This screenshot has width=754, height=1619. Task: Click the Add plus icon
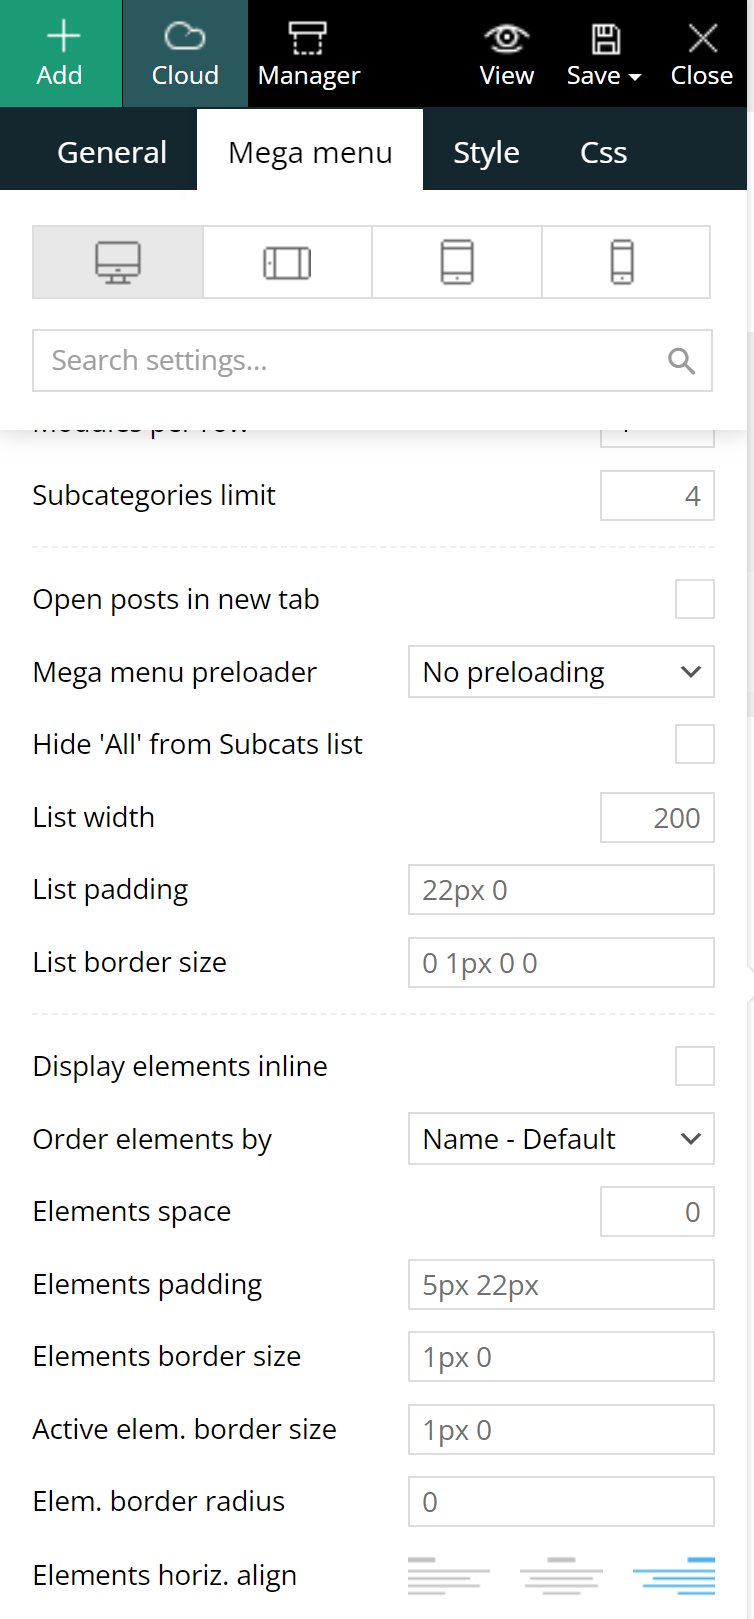pyautogui.click(x=63, y=37)
